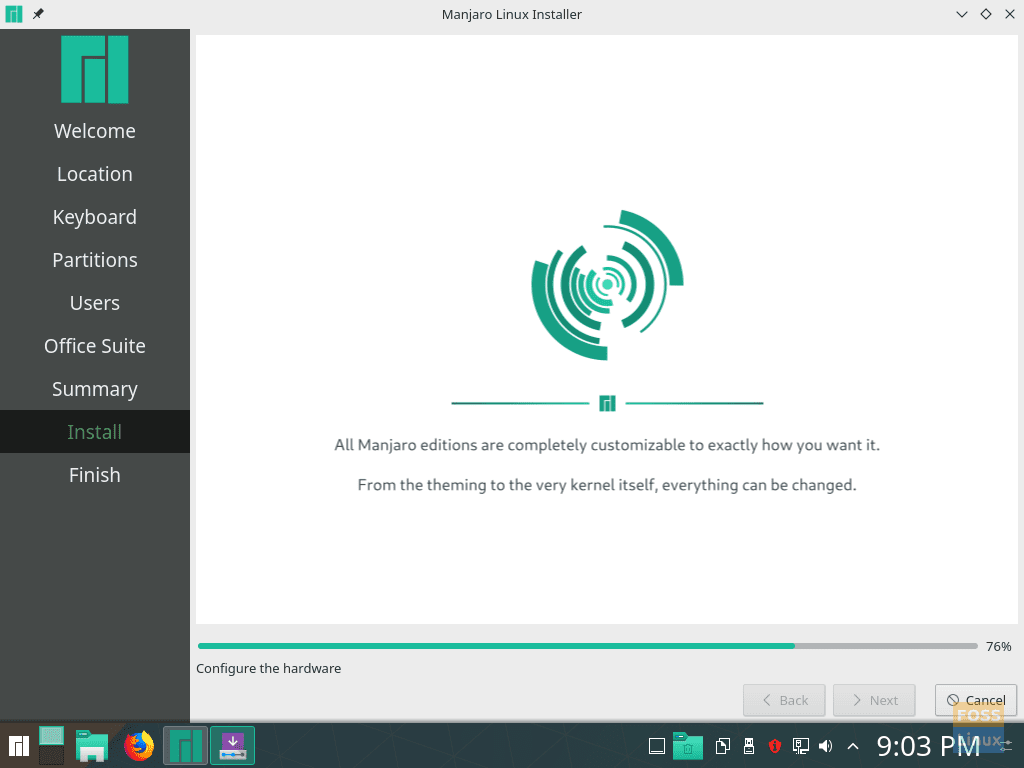Select the running Manjaro installer taskbar icon
The height and width of the screenshot is (768, 1024).
tap(184, 745)
